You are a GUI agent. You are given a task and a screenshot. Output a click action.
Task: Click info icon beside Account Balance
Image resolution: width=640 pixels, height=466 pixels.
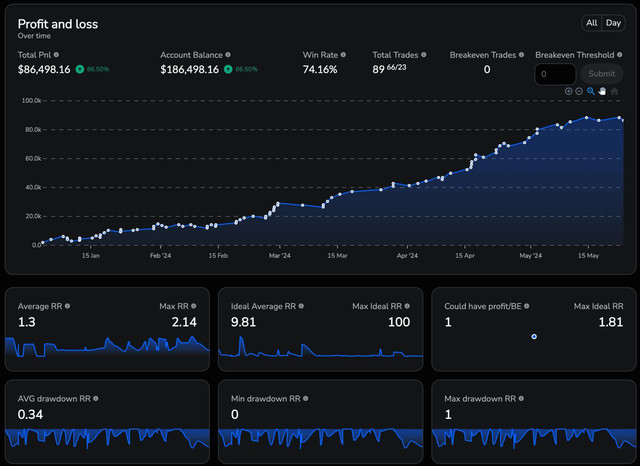[228, 55]
